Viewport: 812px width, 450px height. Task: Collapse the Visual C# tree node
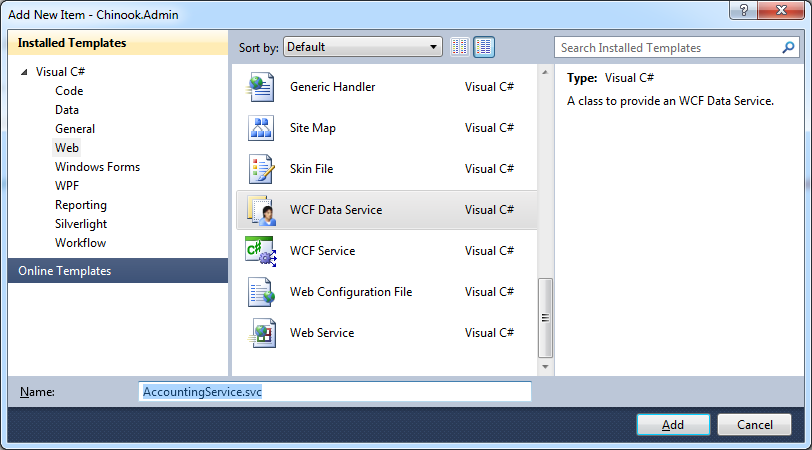24,72
